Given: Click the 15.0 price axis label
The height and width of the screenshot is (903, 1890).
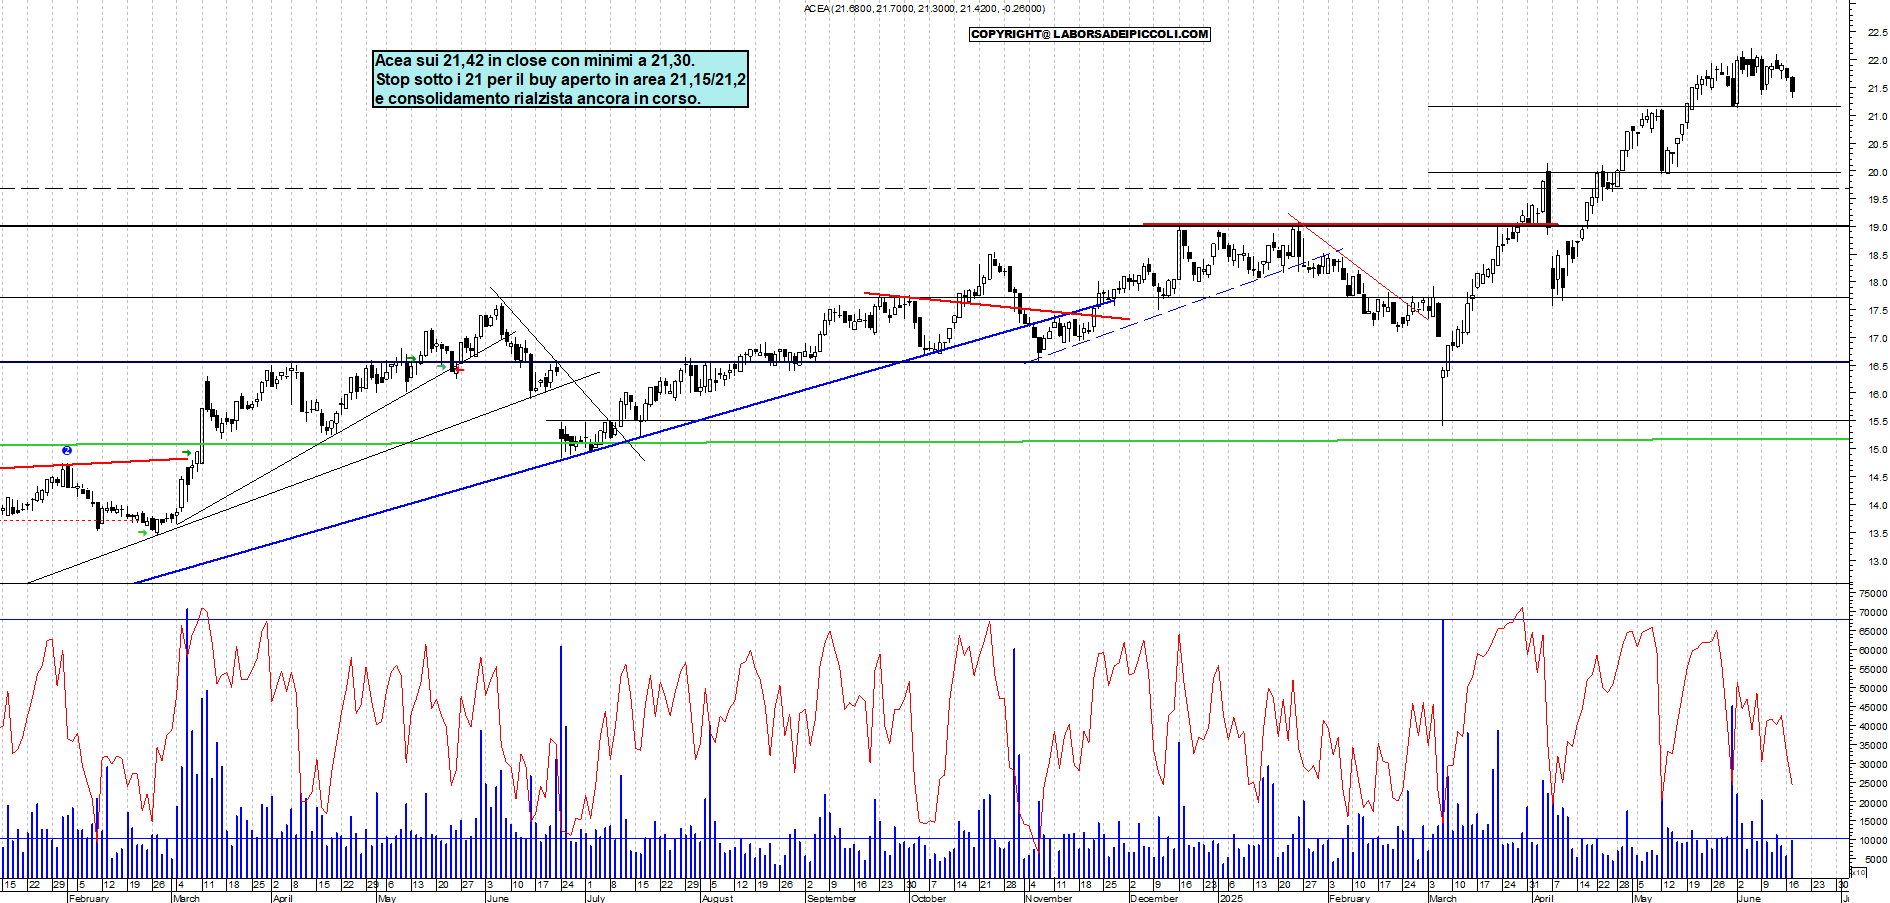Looking at the screenshot, I should (x=1877, y=450).
